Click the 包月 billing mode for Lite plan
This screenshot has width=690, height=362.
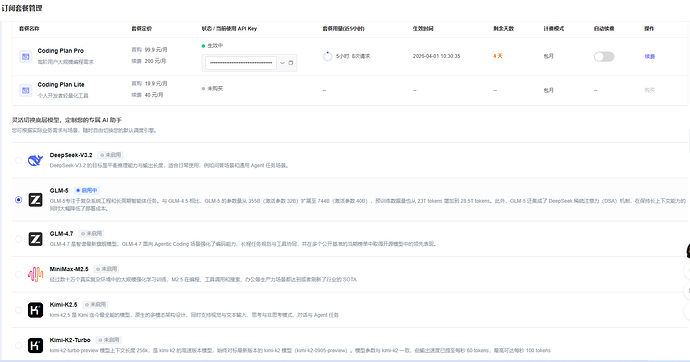pos(548,90)
